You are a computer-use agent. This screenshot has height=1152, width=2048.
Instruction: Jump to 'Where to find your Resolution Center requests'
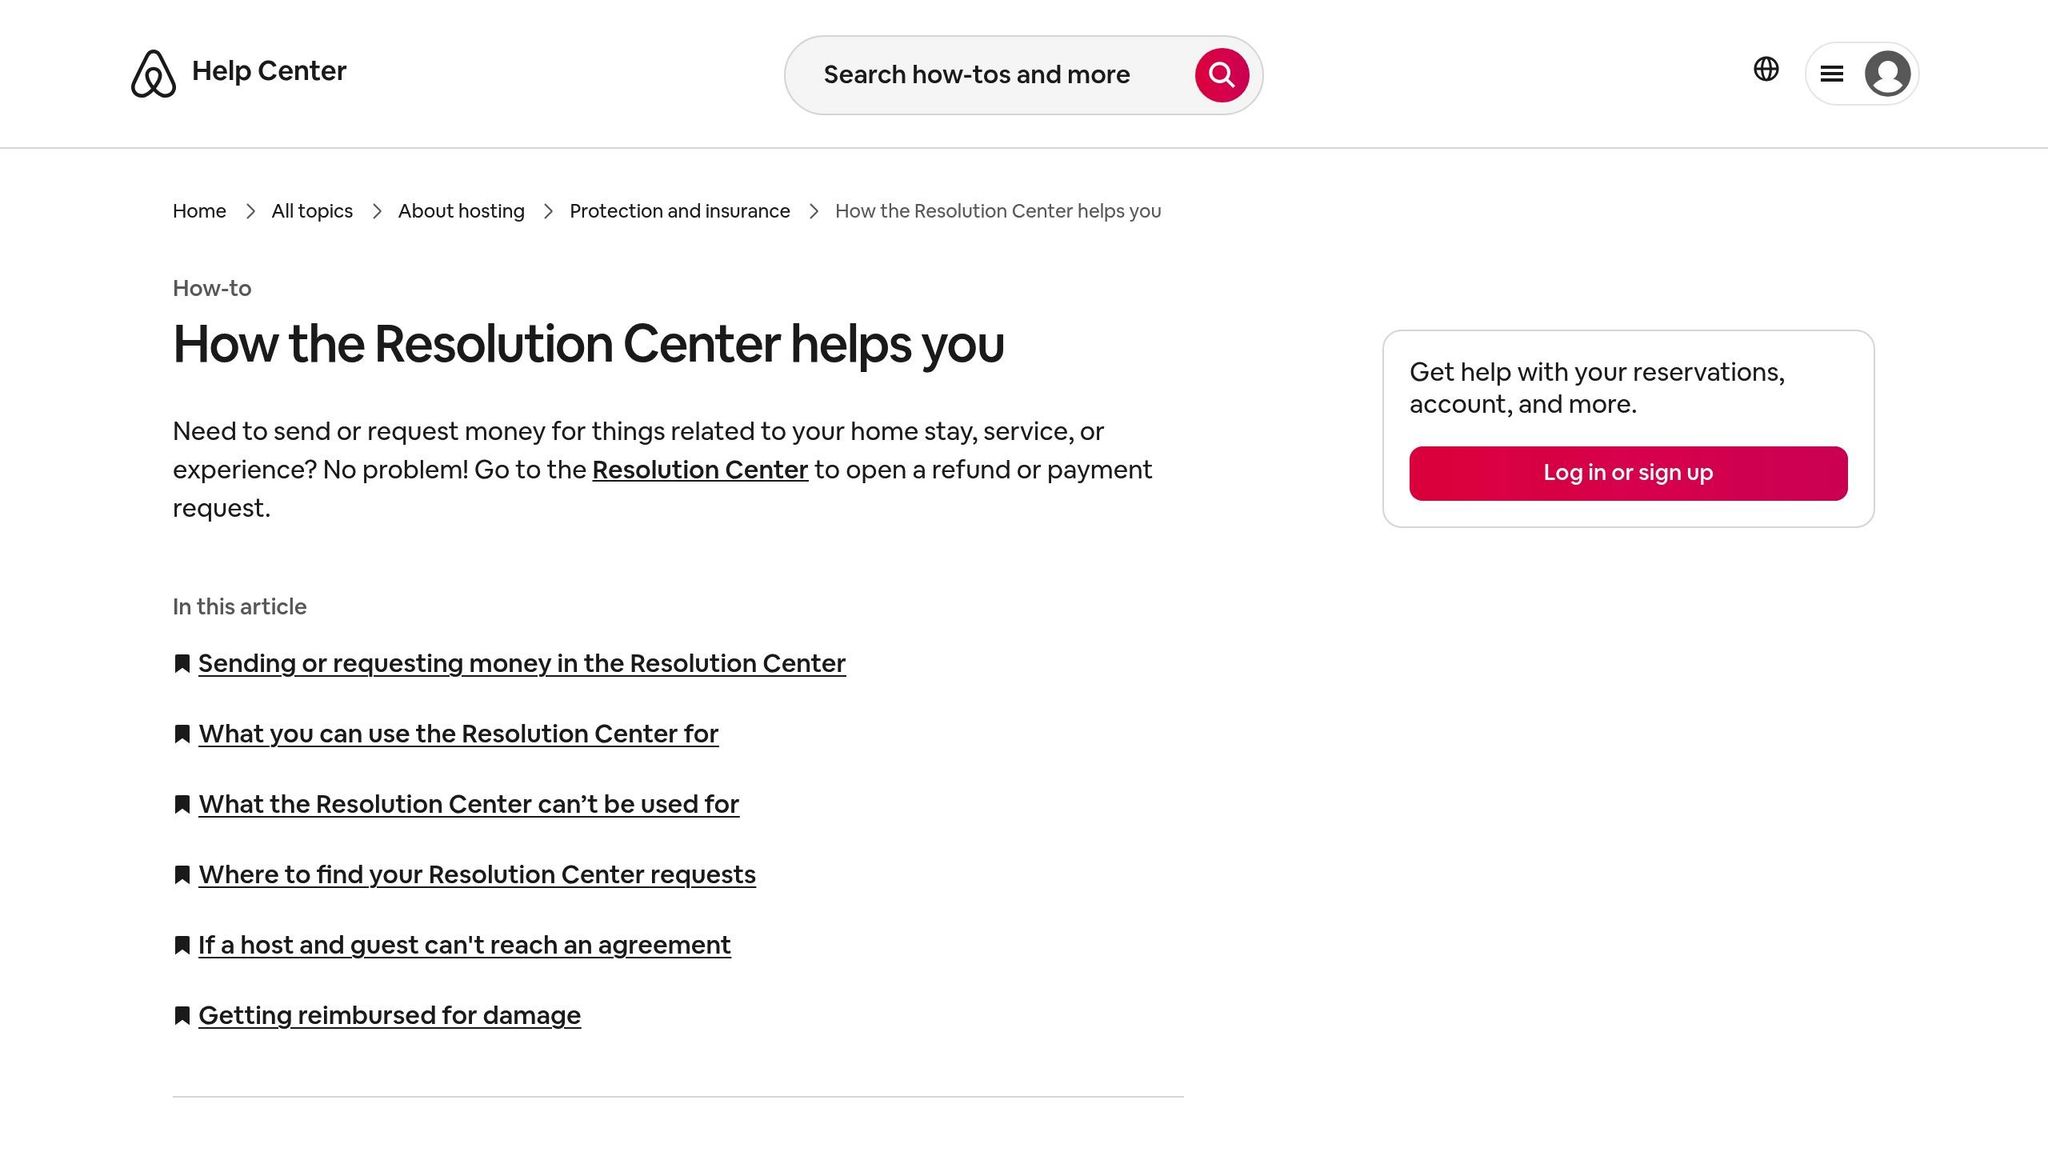(477, 874)
